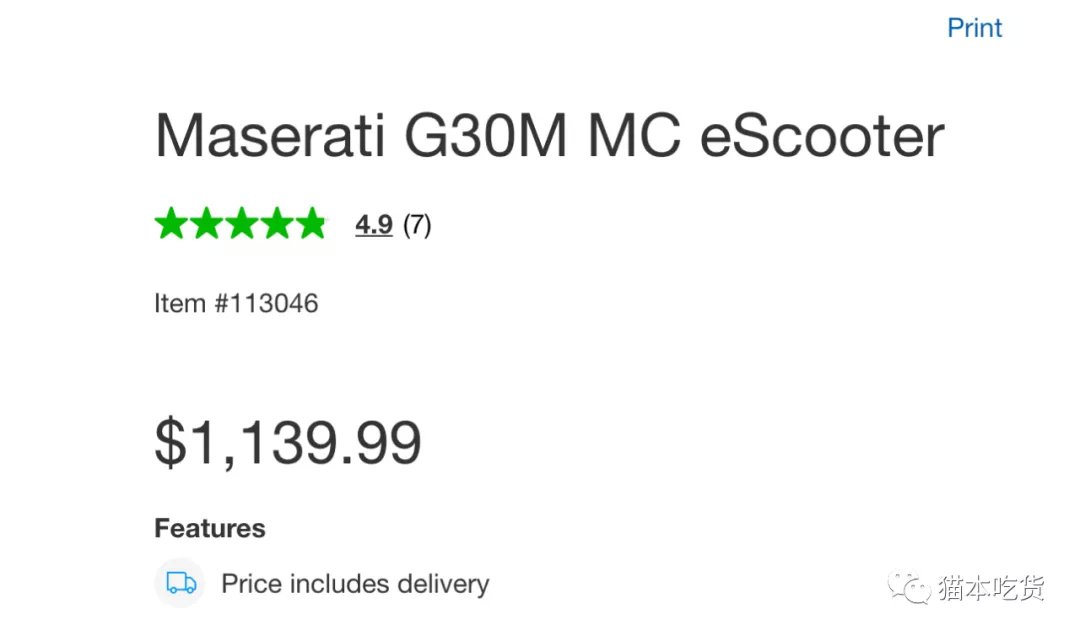Click the Price includes delivery text
Image resolution: width=1080 pixels, height=636 pixels.
tap(355, 584)
